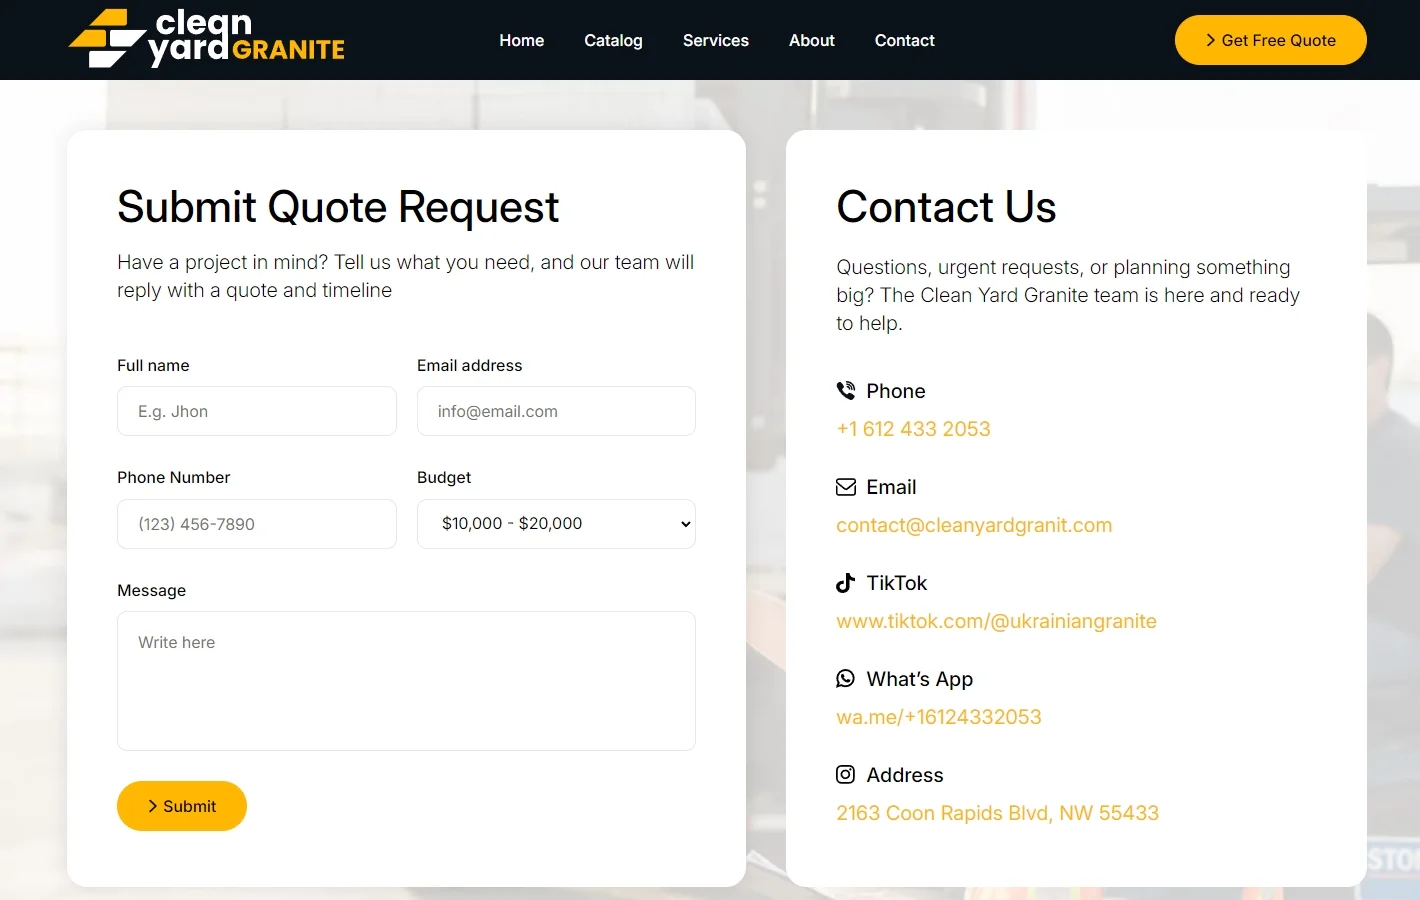Open the Budget dropdown

(556, 524)
